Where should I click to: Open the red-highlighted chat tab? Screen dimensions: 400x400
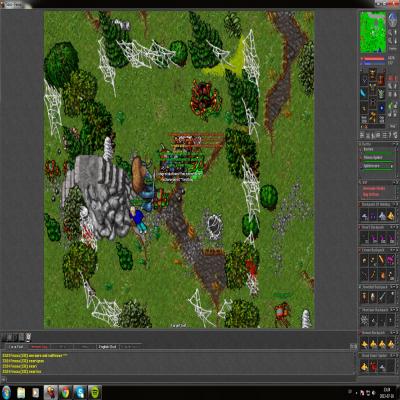pyautogui.click(x=40, y=347)
